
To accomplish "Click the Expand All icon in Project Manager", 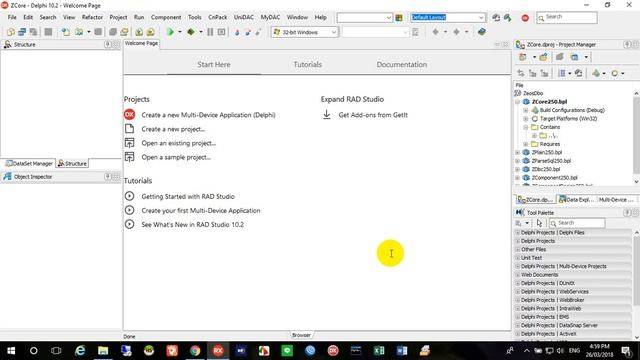I will 533,73.
